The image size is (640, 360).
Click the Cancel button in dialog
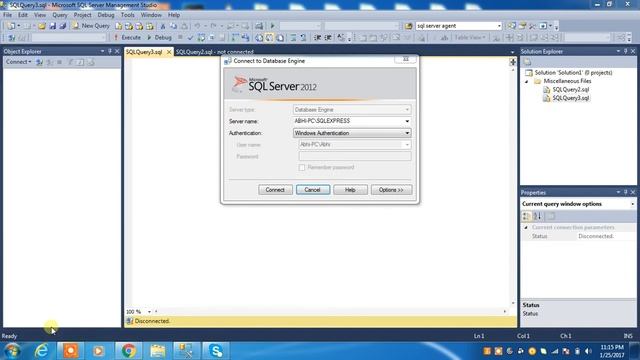pos(313,190)
